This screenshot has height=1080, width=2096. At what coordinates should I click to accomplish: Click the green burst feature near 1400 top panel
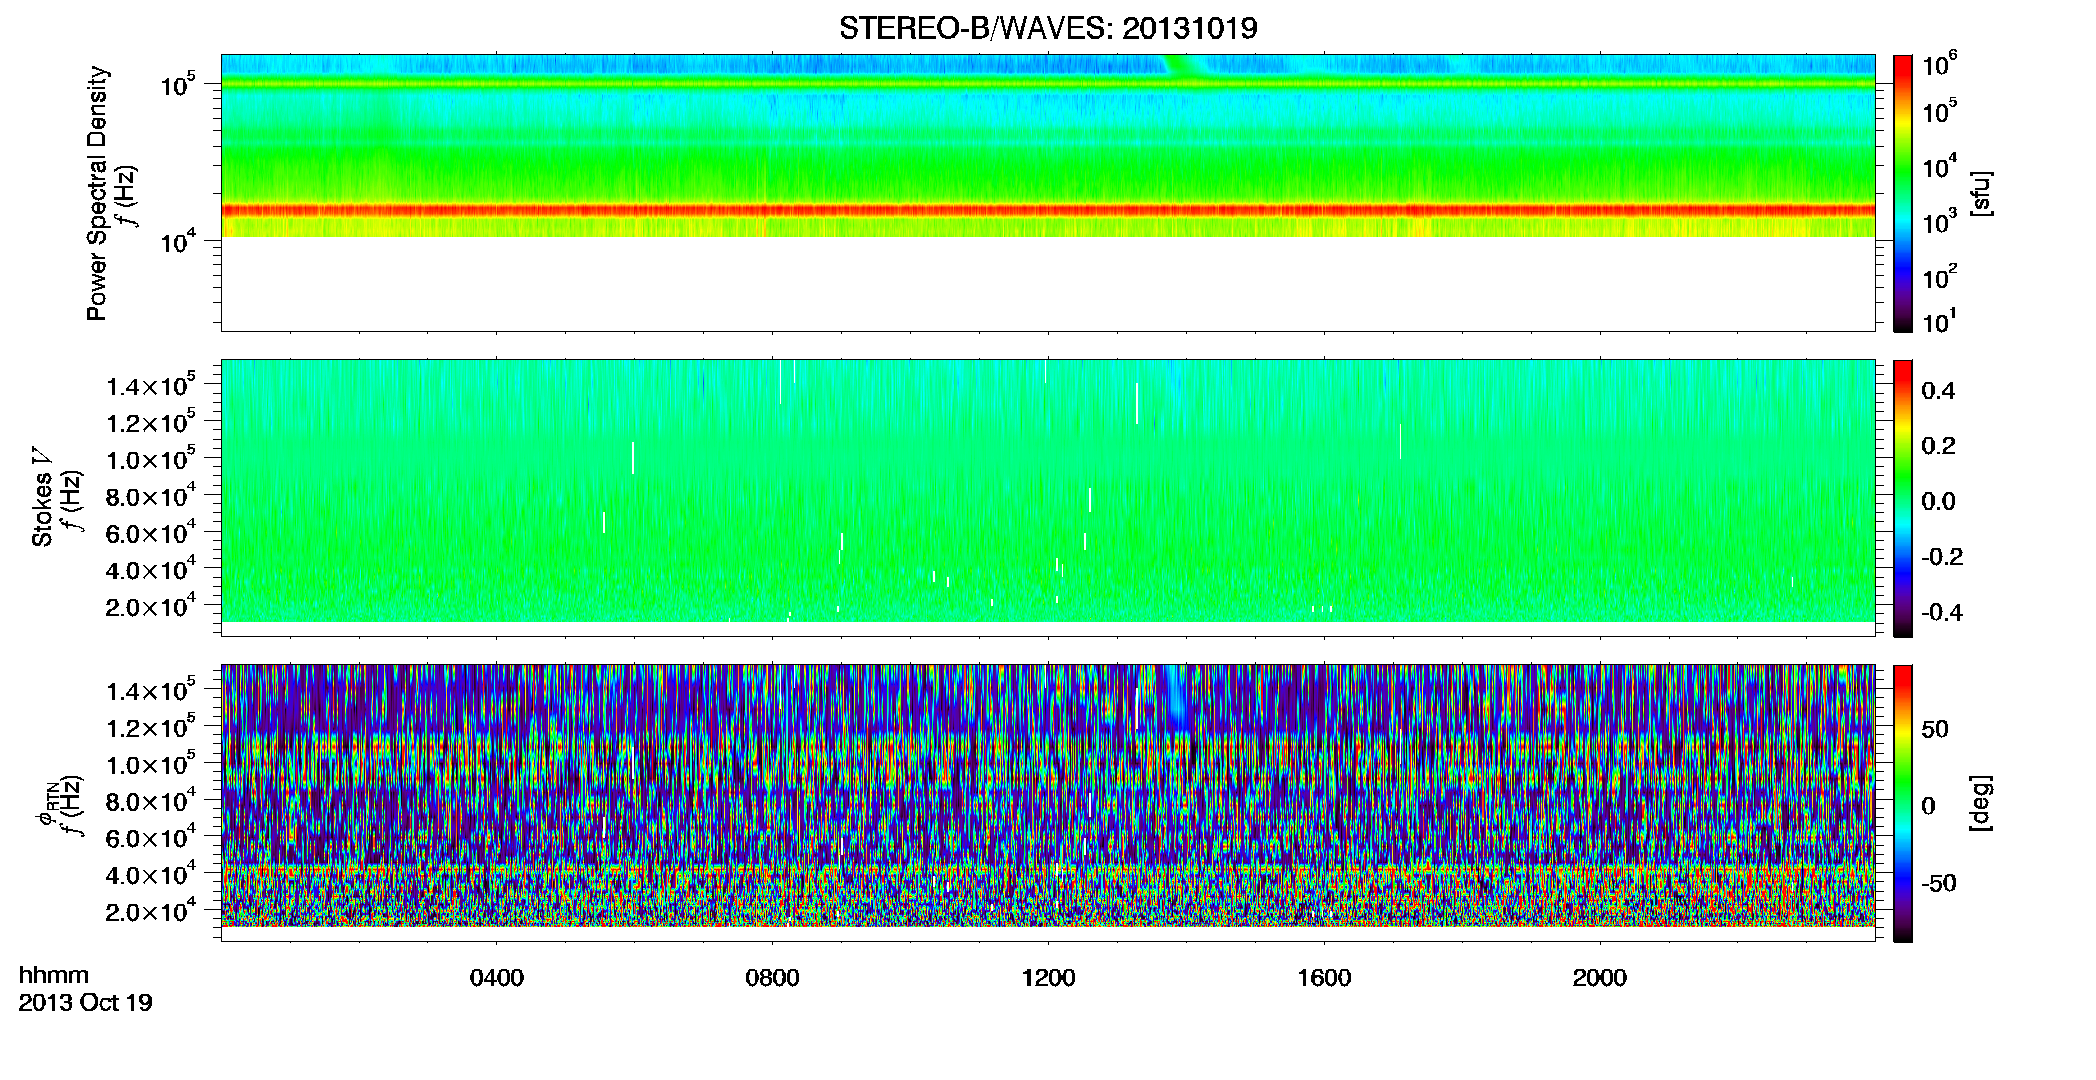click(x=1187, y=66)
